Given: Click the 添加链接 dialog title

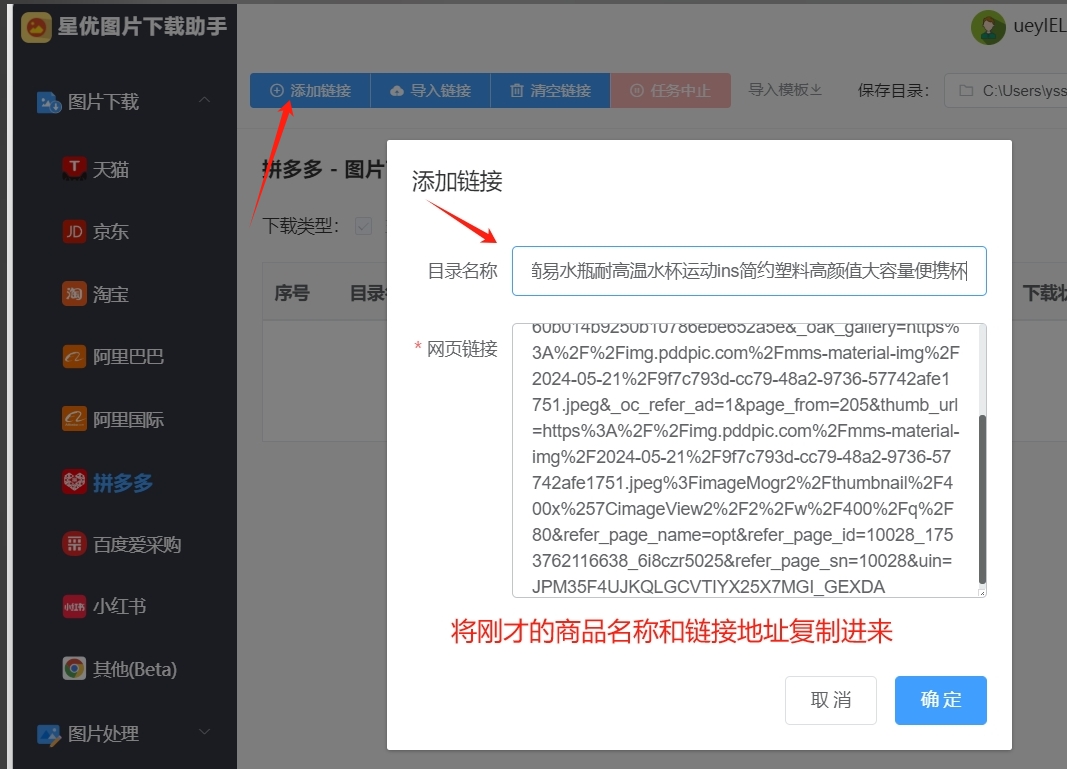Looking at the screenshot, I should pyautogui.click(x=457, y=181).
